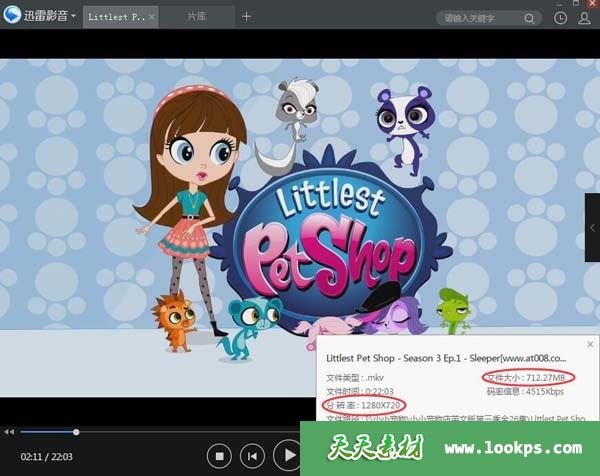Image resolution: width=600 pixels, height=476 pixels.
Task: Open the 片库 library tab
Action: point(199,17)
